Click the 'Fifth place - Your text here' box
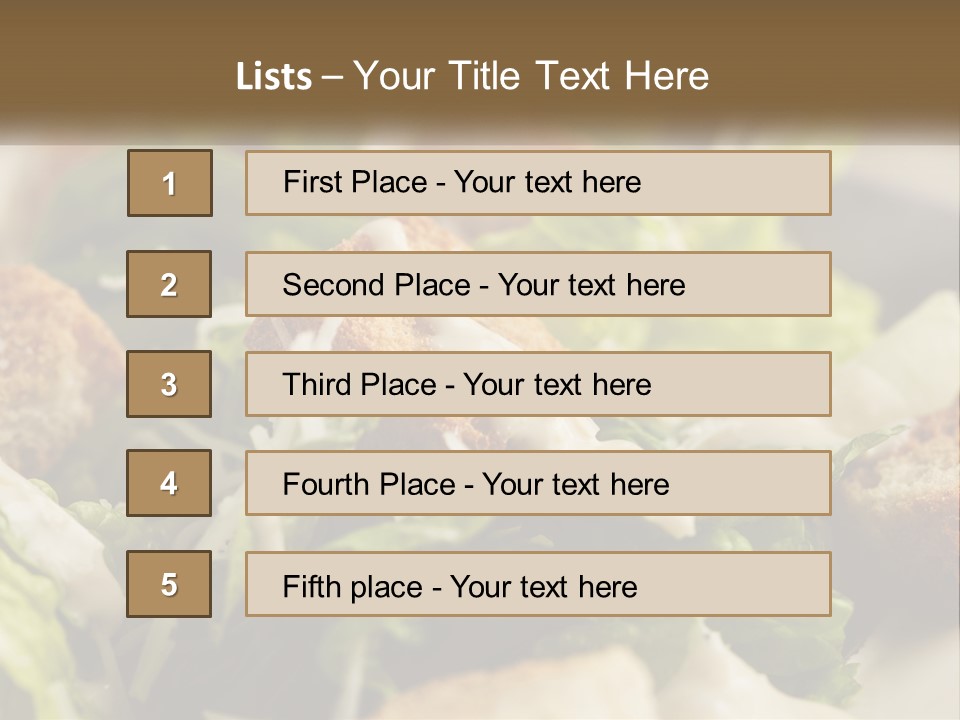 [538, 584]
